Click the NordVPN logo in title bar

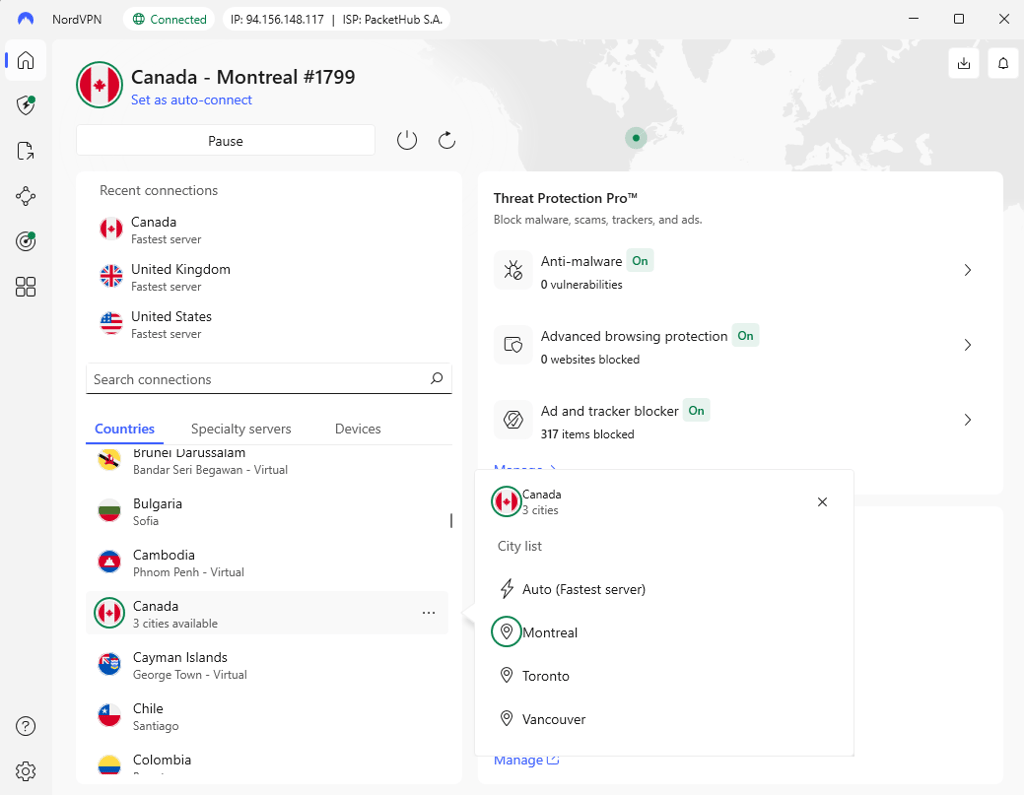pos(25,19)
